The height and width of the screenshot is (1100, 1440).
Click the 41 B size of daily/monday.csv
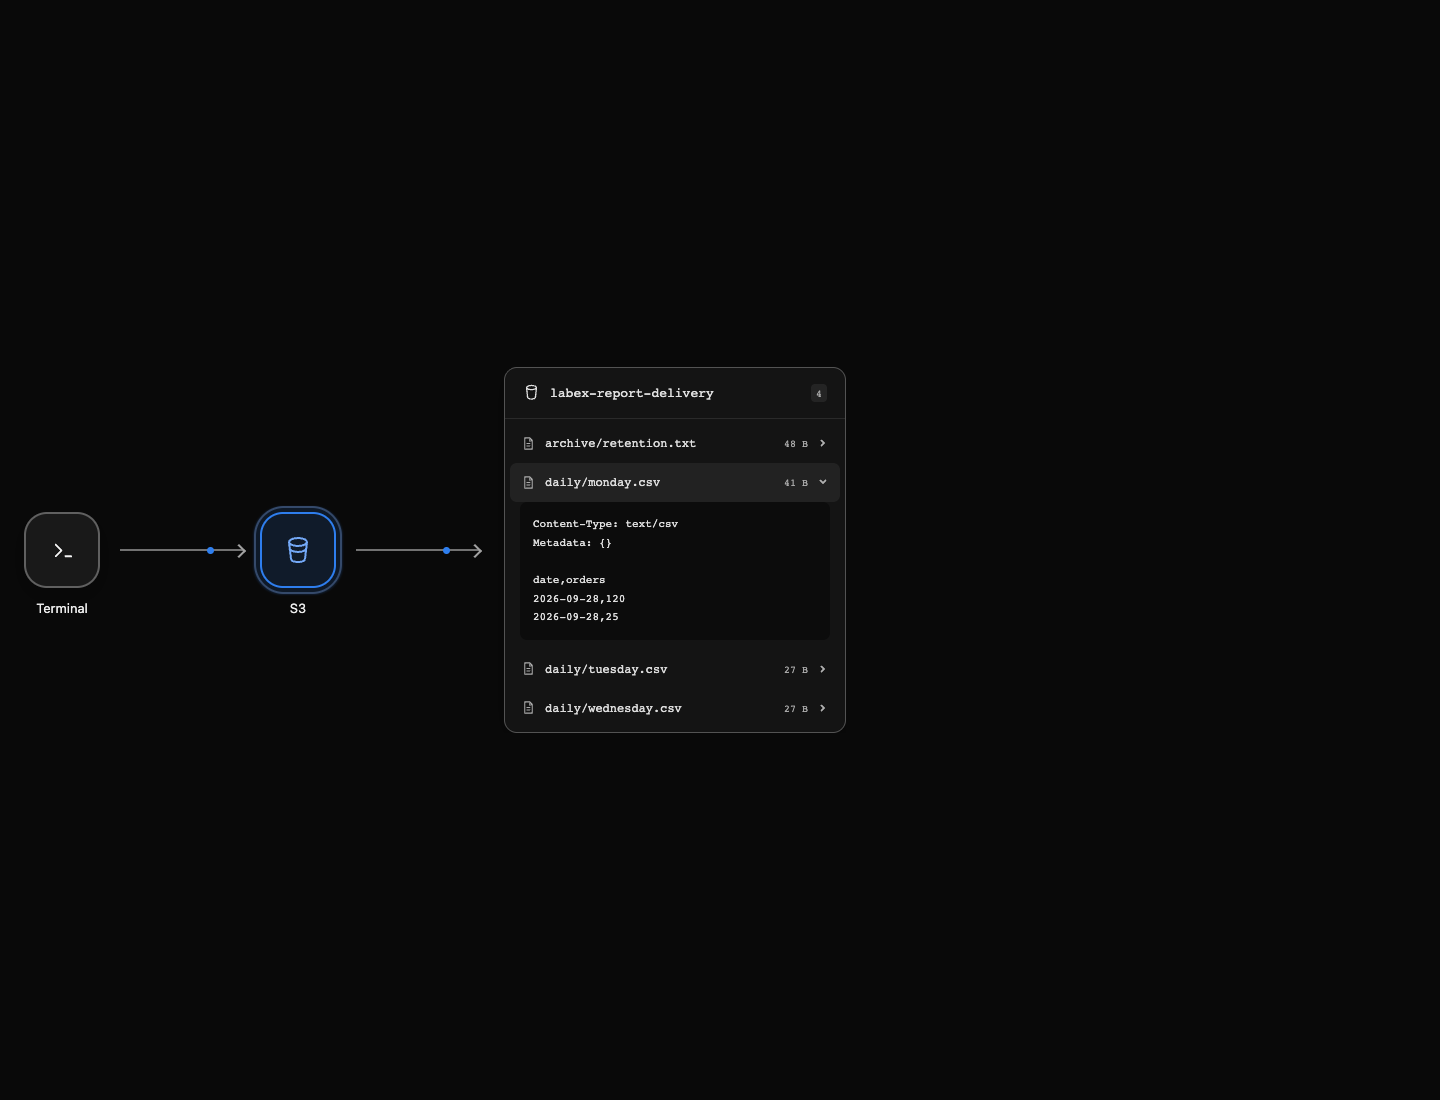pos(796,483)
